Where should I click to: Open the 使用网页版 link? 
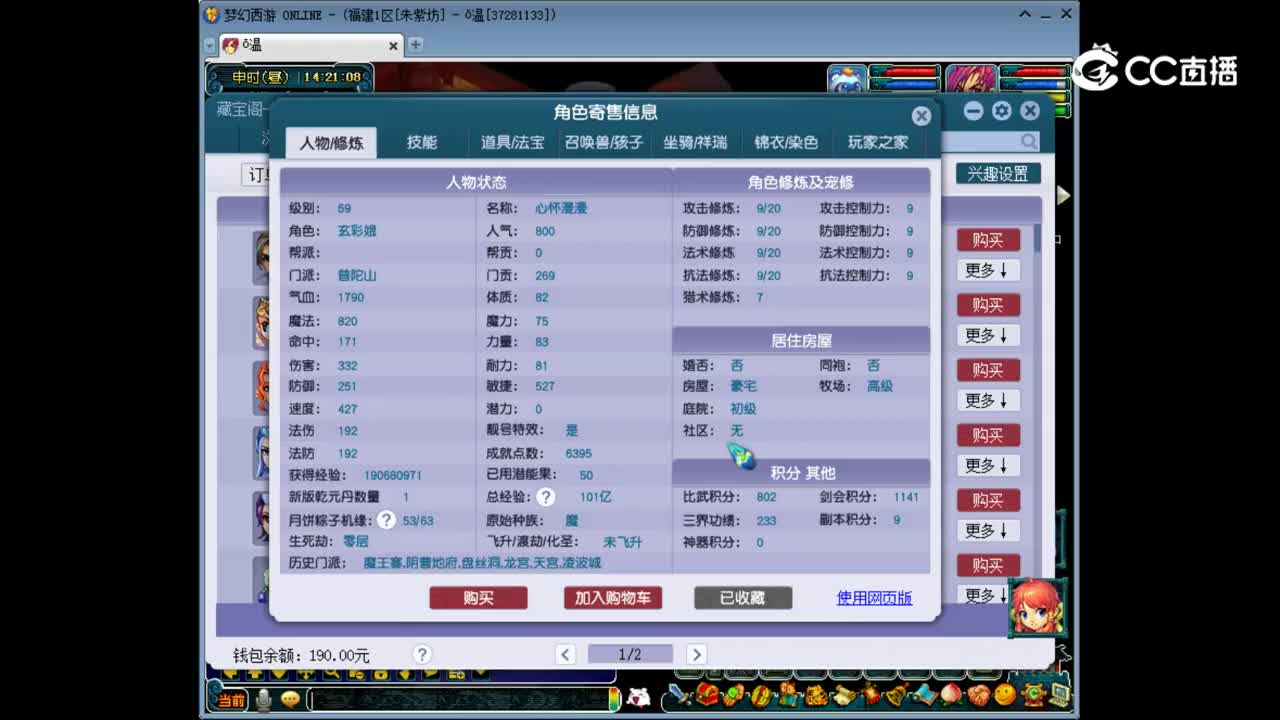(874, 598)
